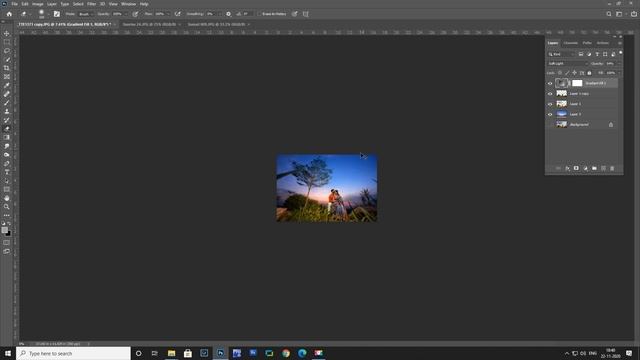Image resolution: width=640 pixels, height=360 pixels.
Task: Select the Zoom tool
Action: tap(7, 207)
